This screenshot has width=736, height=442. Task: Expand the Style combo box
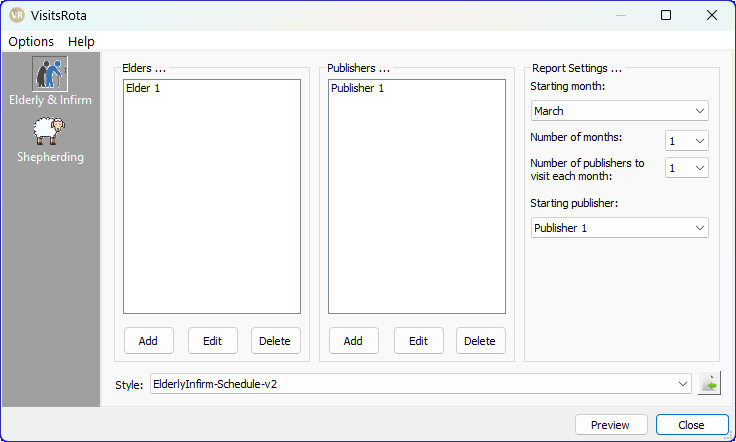pyautogui.click(x=420, y=384)
